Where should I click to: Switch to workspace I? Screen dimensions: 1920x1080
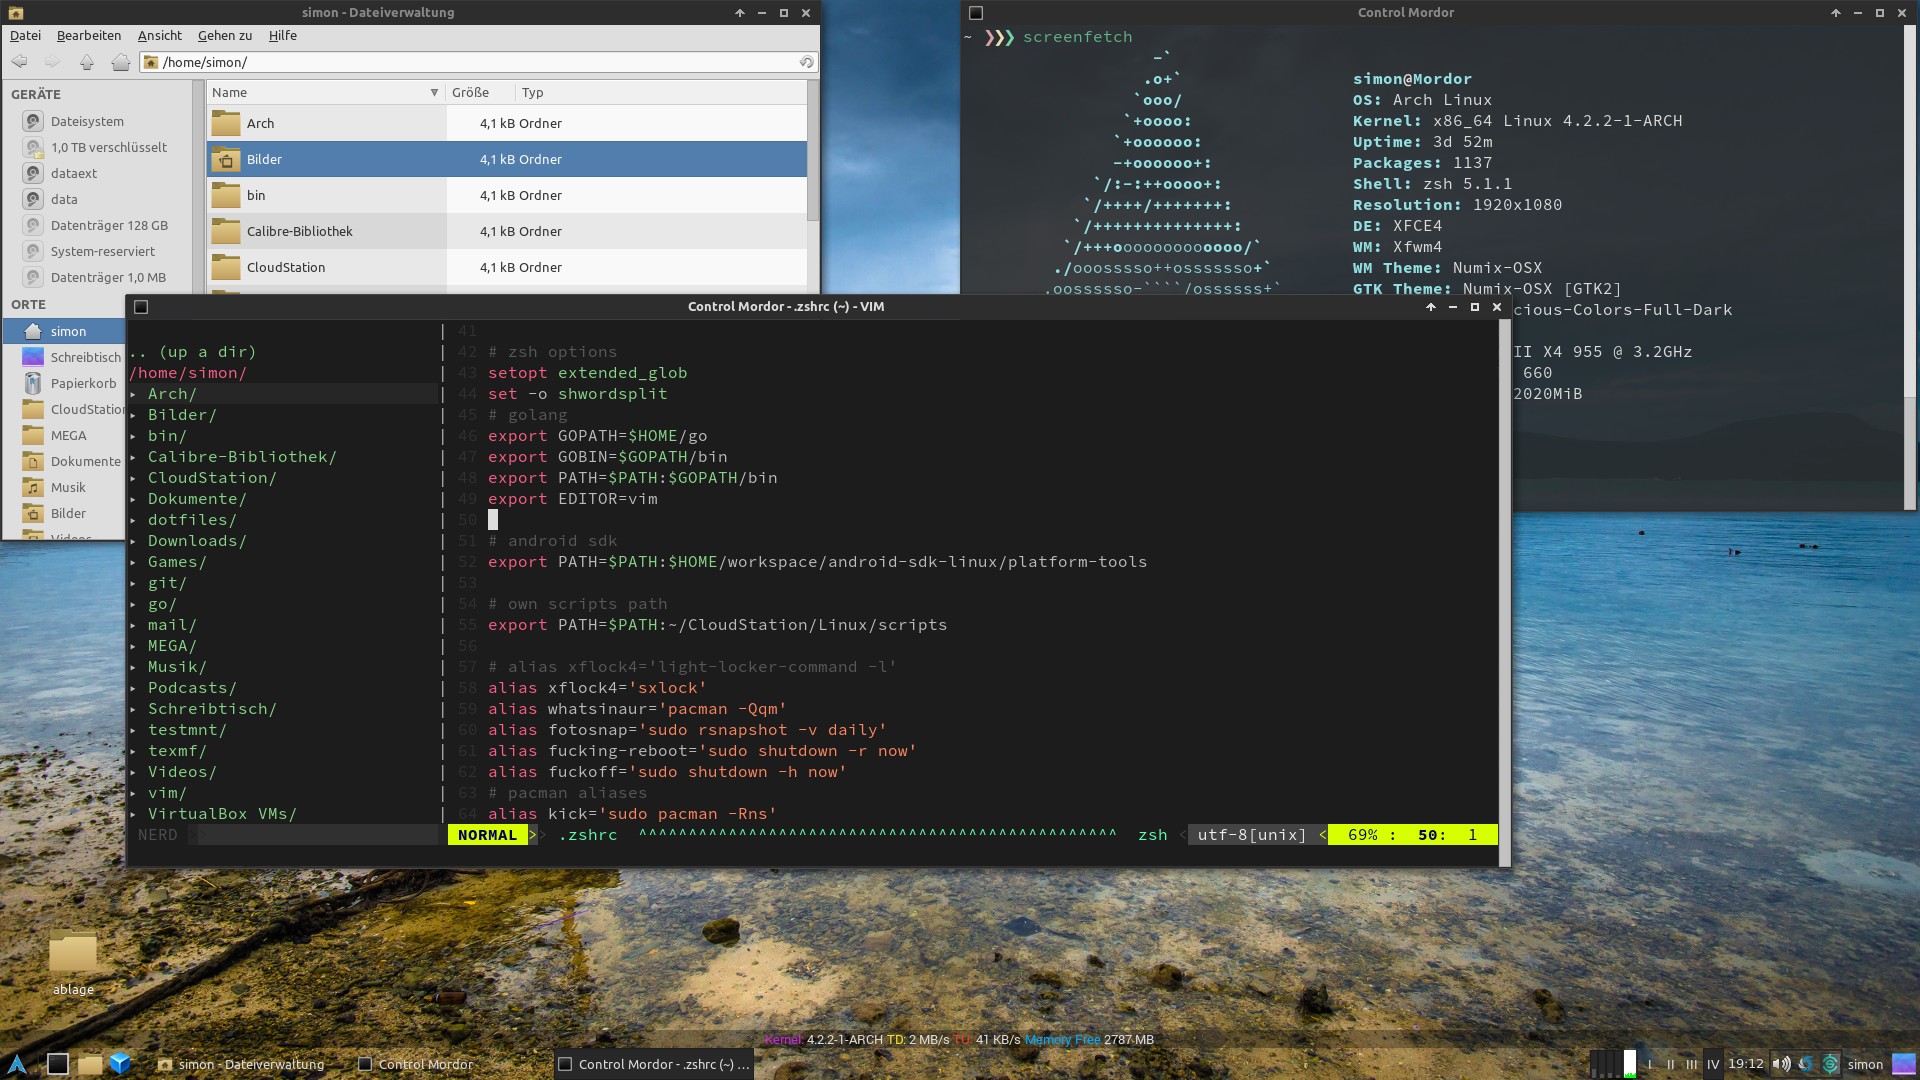(x=1650, y=1064)
